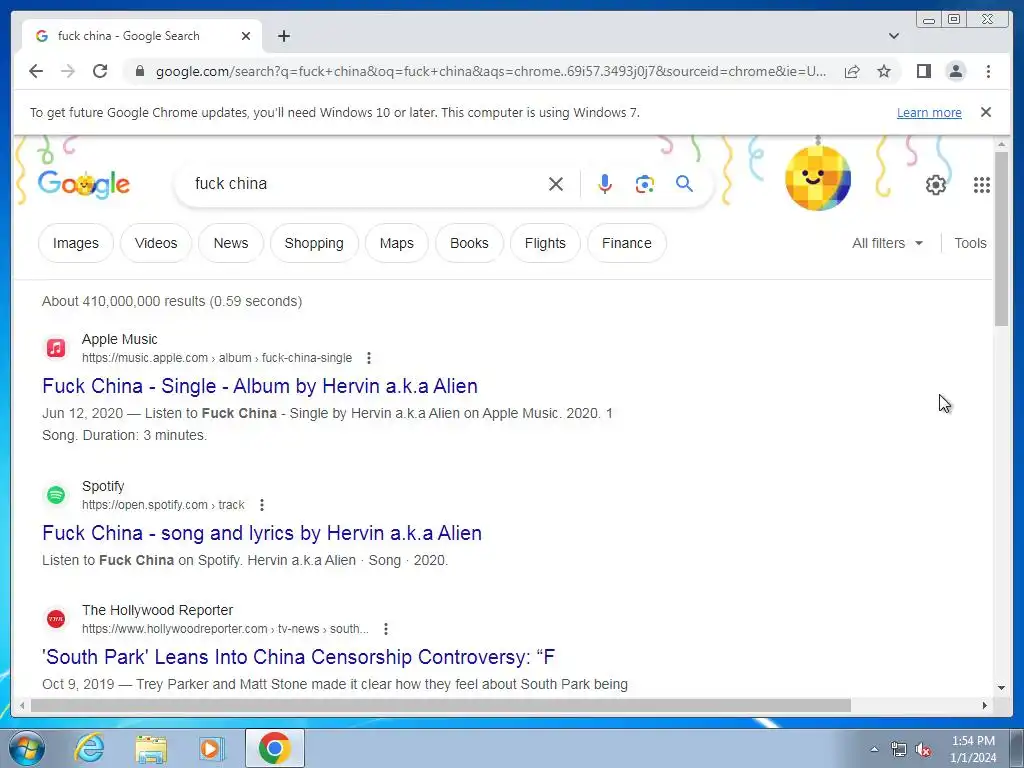Open the muted volume tray icon
The image size is (1024, 768).
(923, 750)
